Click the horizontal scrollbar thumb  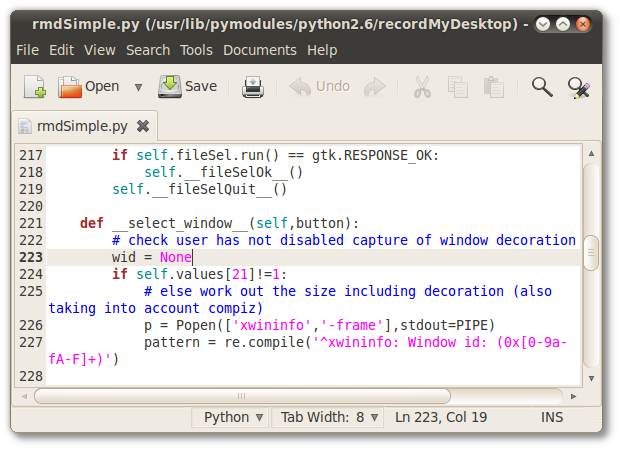click(242, 396)
